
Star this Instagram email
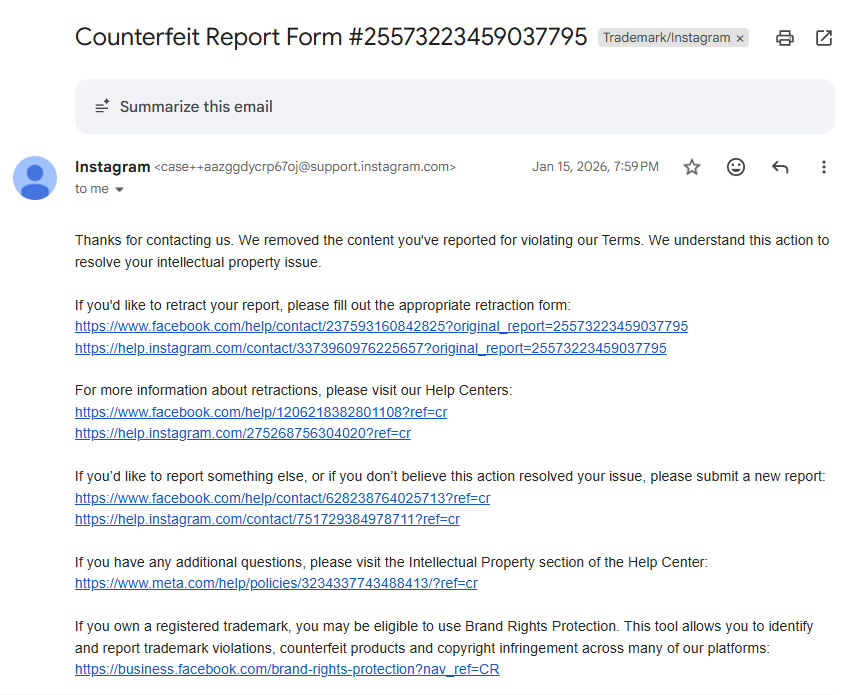tap(692, 167)
